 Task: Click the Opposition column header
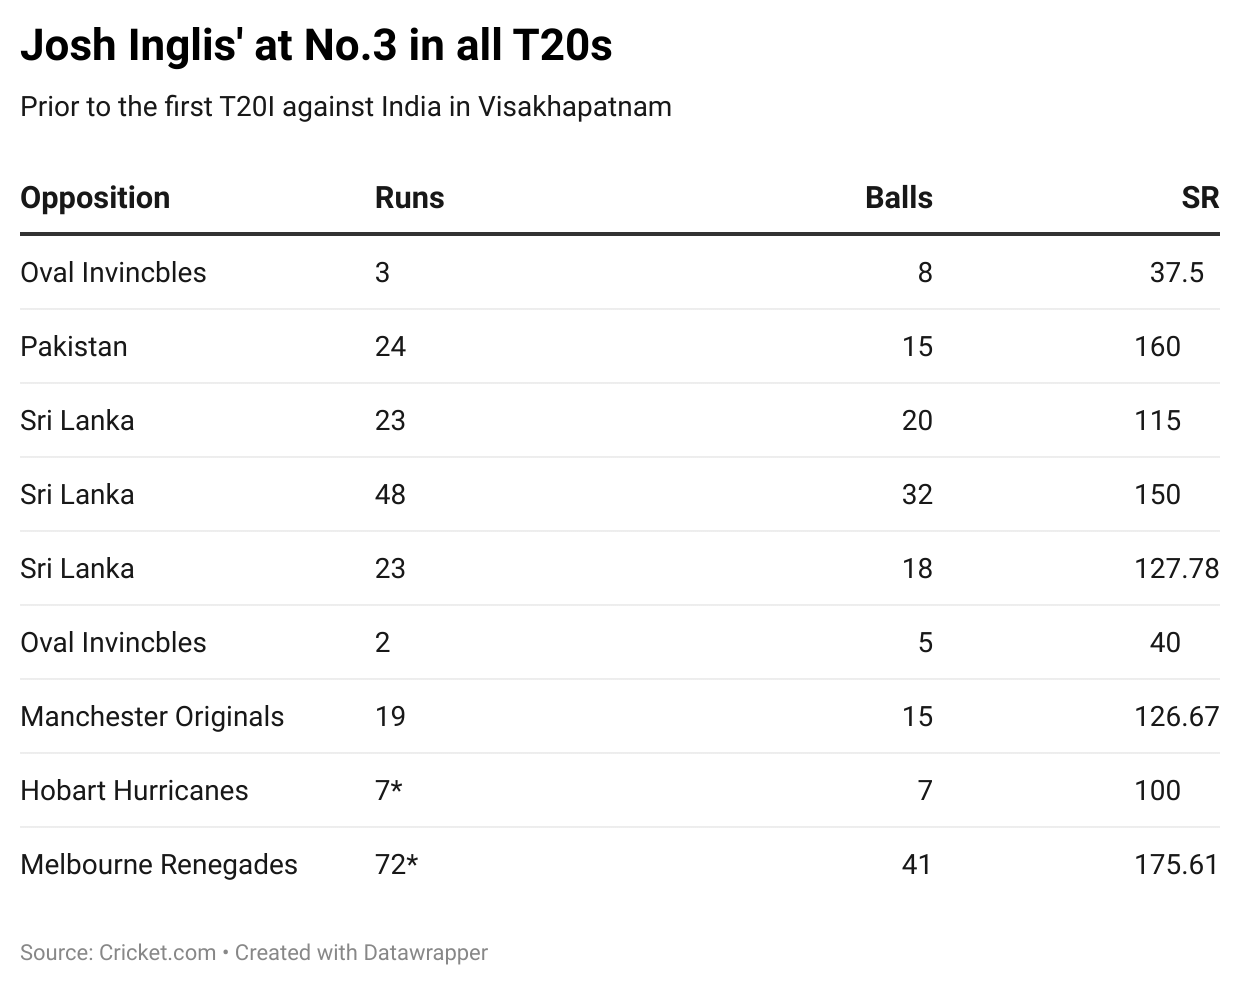95,198
